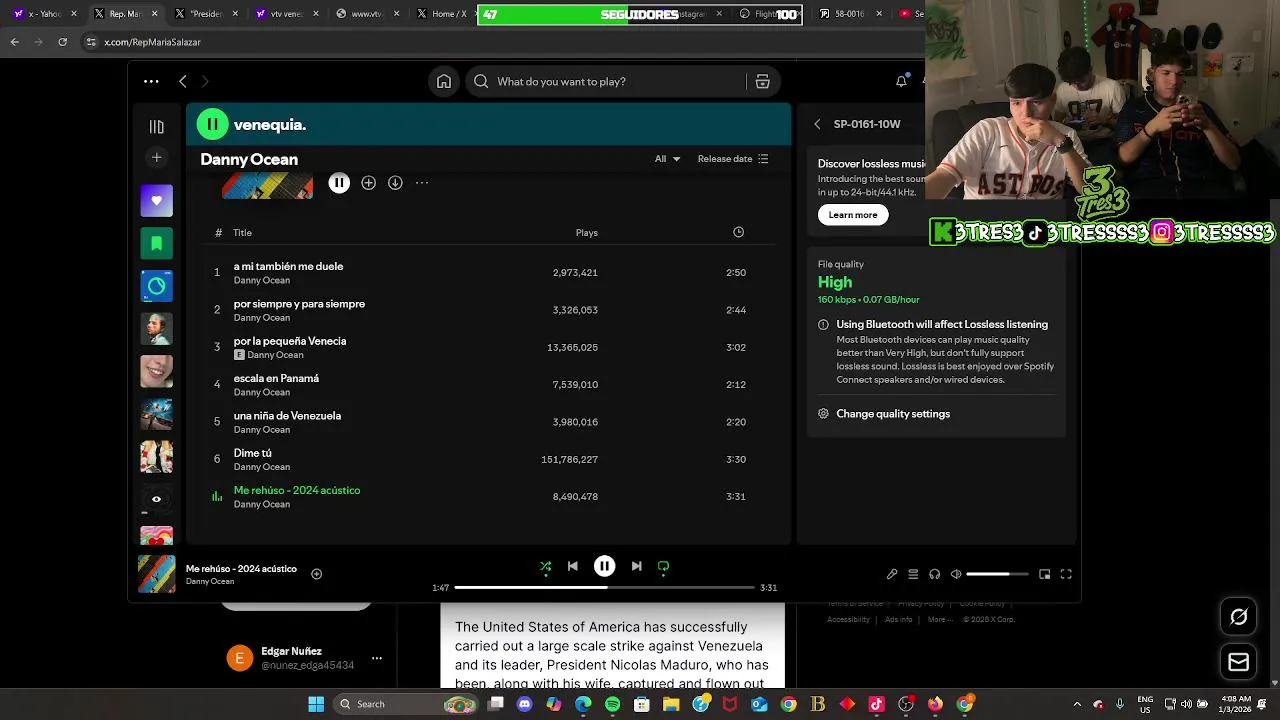
Task: Open Spotify from the taskbar
Action: click(x=613, y=704)
